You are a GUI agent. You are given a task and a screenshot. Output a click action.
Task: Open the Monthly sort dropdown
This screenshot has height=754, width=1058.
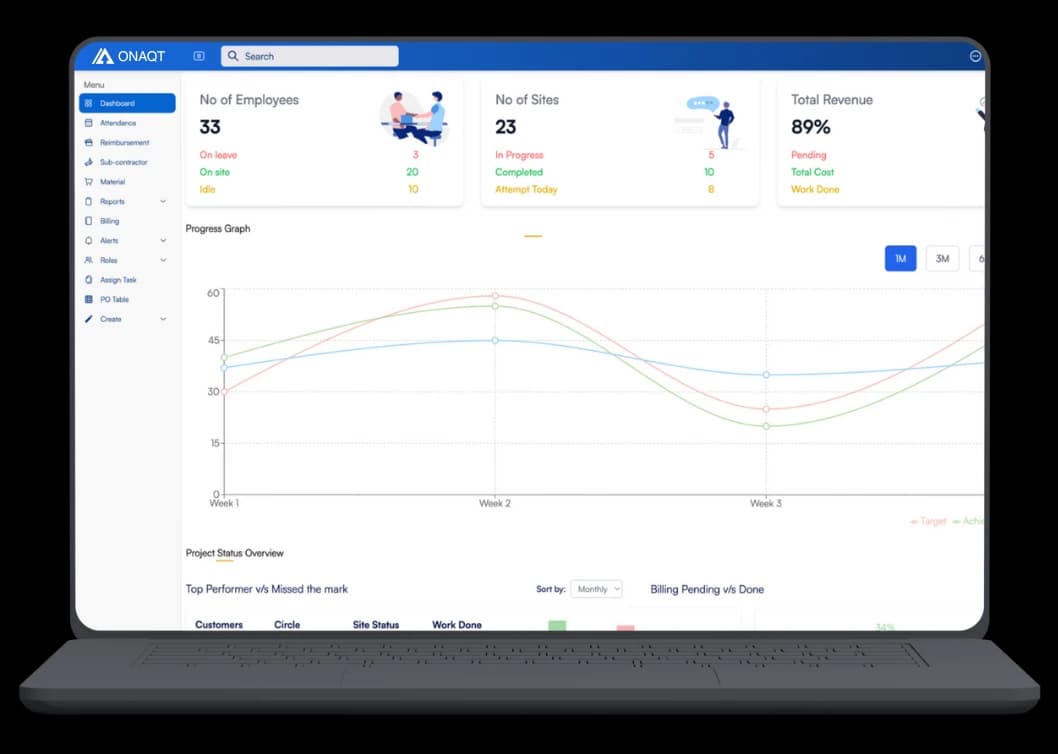(596, 589)
